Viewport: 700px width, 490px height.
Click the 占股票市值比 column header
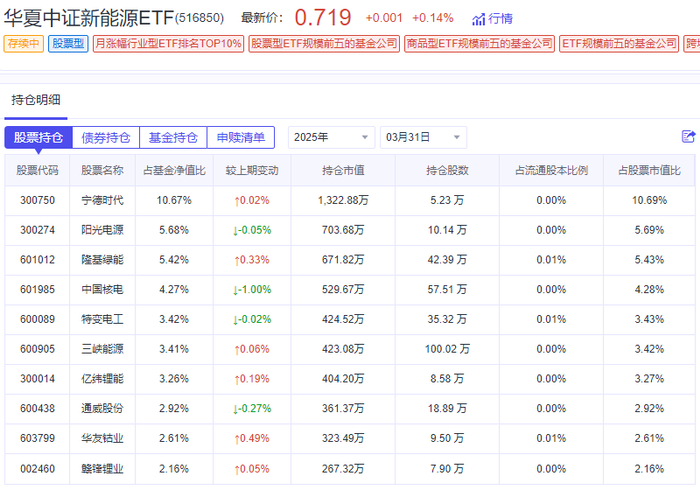click(x=650, y=170)
